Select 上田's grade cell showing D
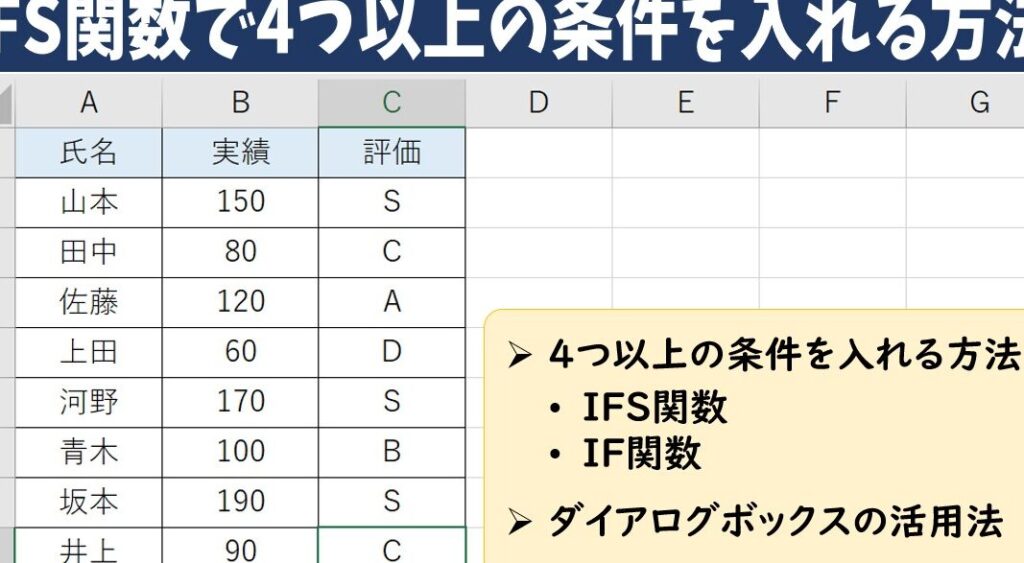The image size is (1024, 563). (x=392, y=352)
